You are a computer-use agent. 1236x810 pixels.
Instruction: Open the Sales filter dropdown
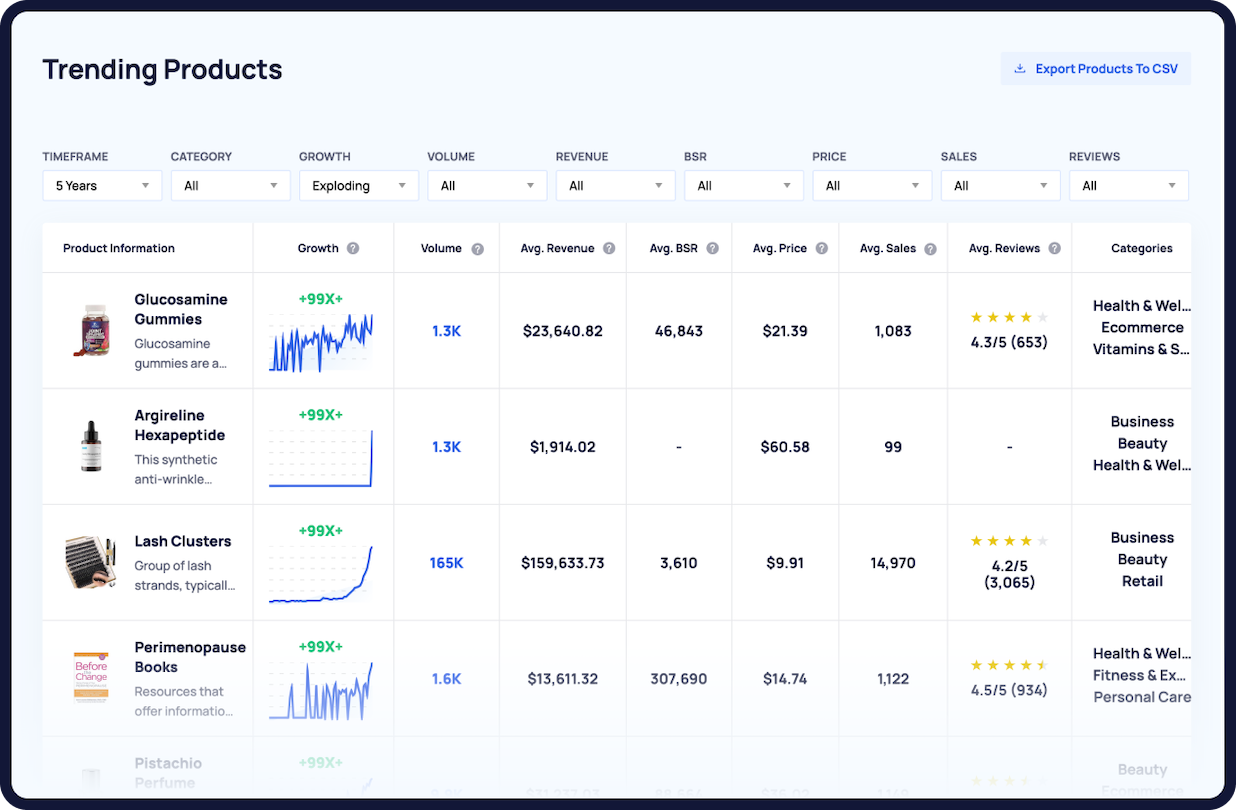(1000, 186)
